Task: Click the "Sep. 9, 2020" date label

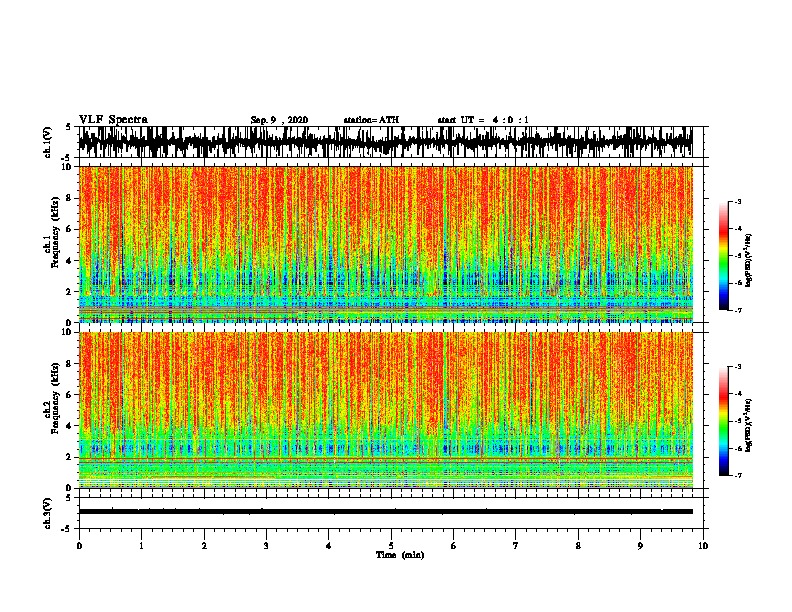Action: pos(279,120)
